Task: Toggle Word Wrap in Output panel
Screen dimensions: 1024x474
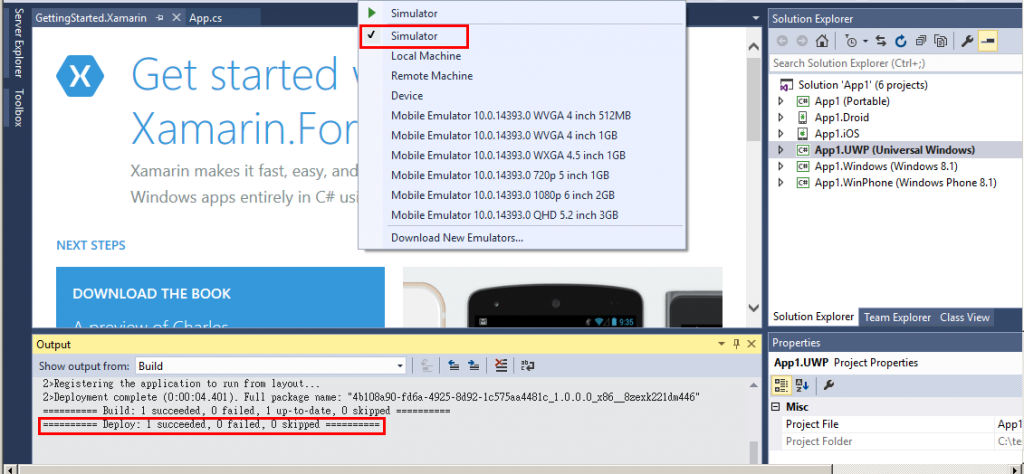Action: click(x=527, y=366)
